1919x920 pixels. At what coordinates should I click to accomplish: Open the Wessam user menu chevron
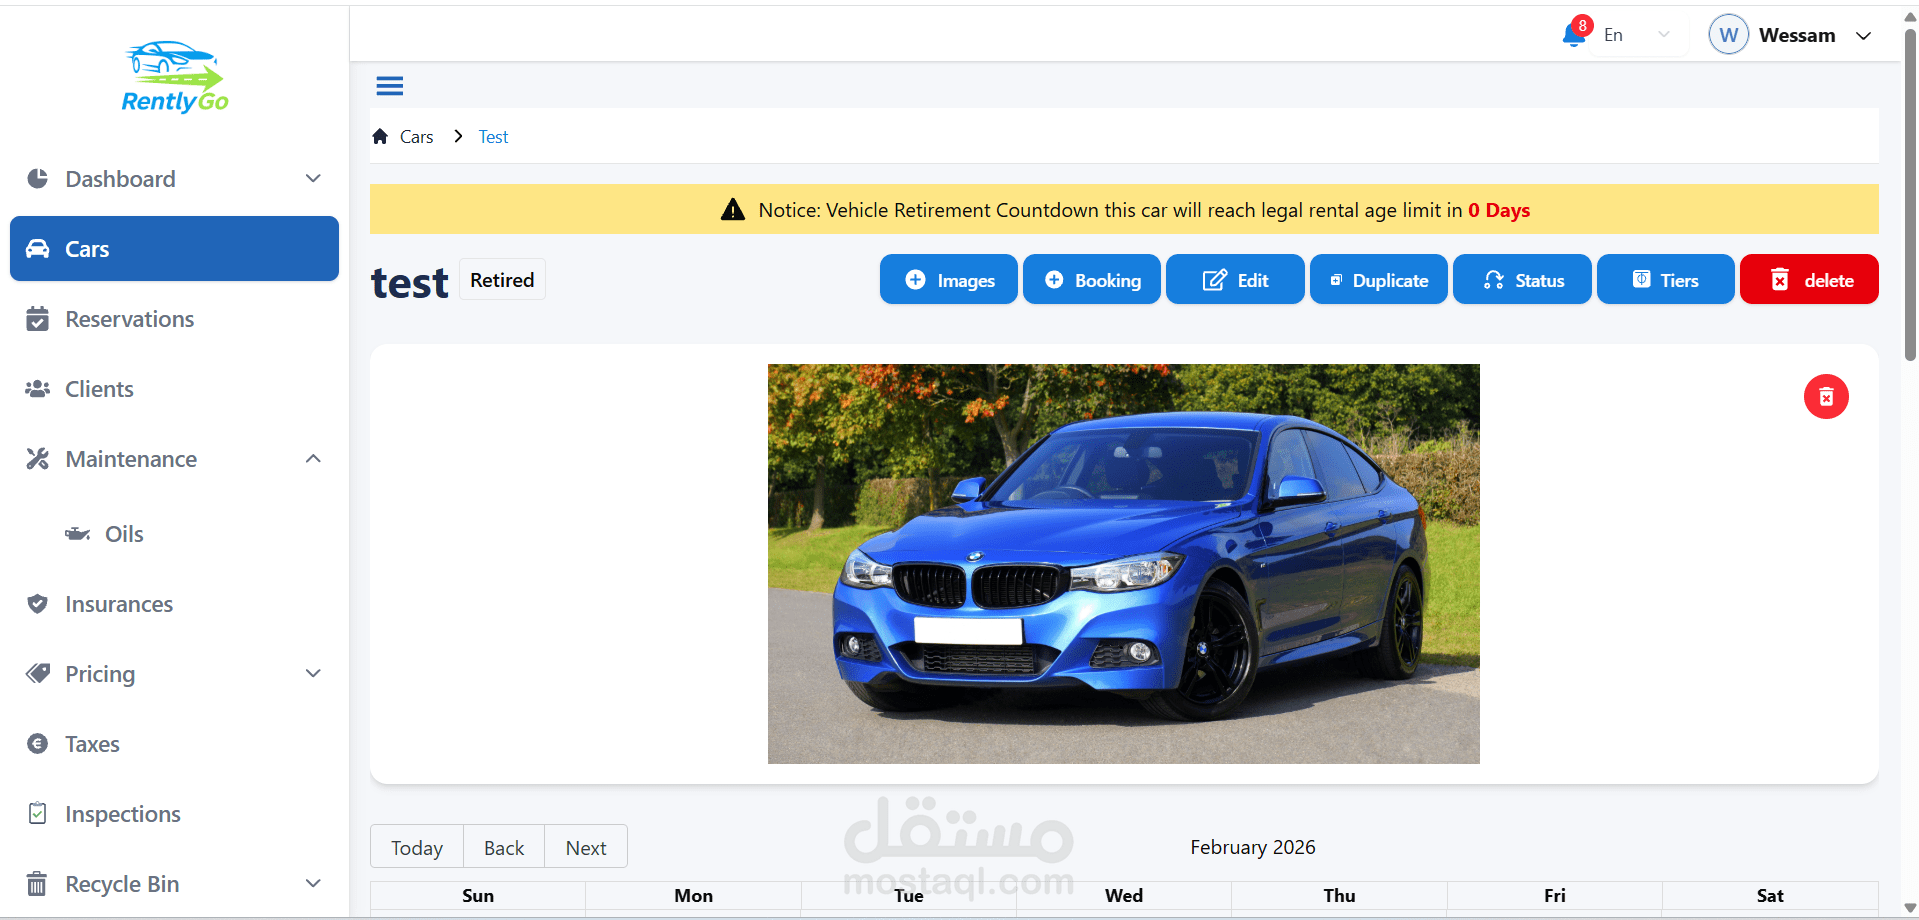pos(1864,36)
